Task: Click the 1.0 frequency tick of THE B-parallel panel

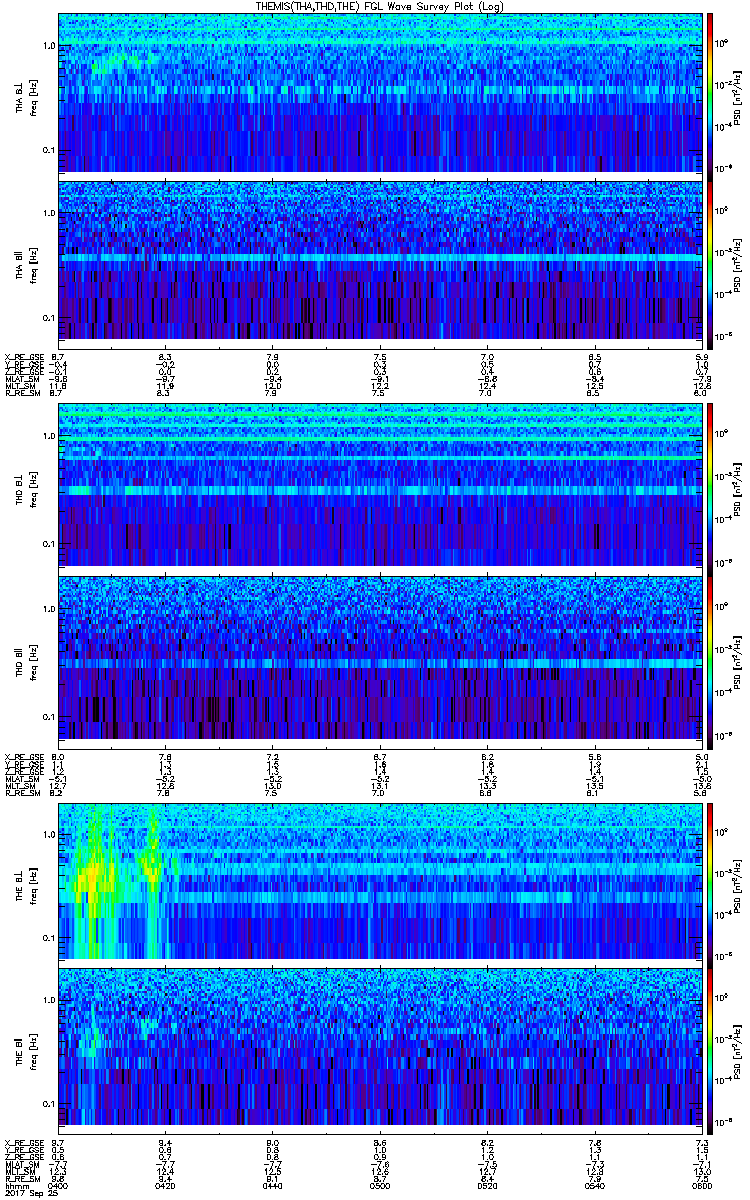Action: coord(47,1000)
